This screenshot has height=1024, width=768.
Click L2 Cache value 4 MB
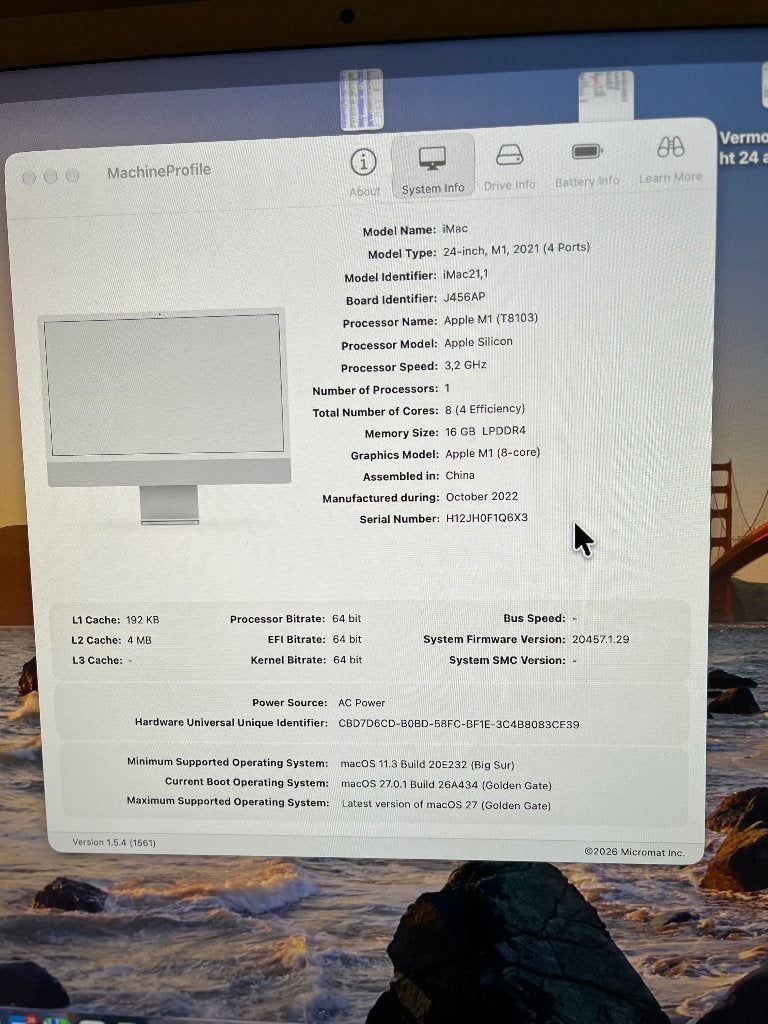coord(139,640)
